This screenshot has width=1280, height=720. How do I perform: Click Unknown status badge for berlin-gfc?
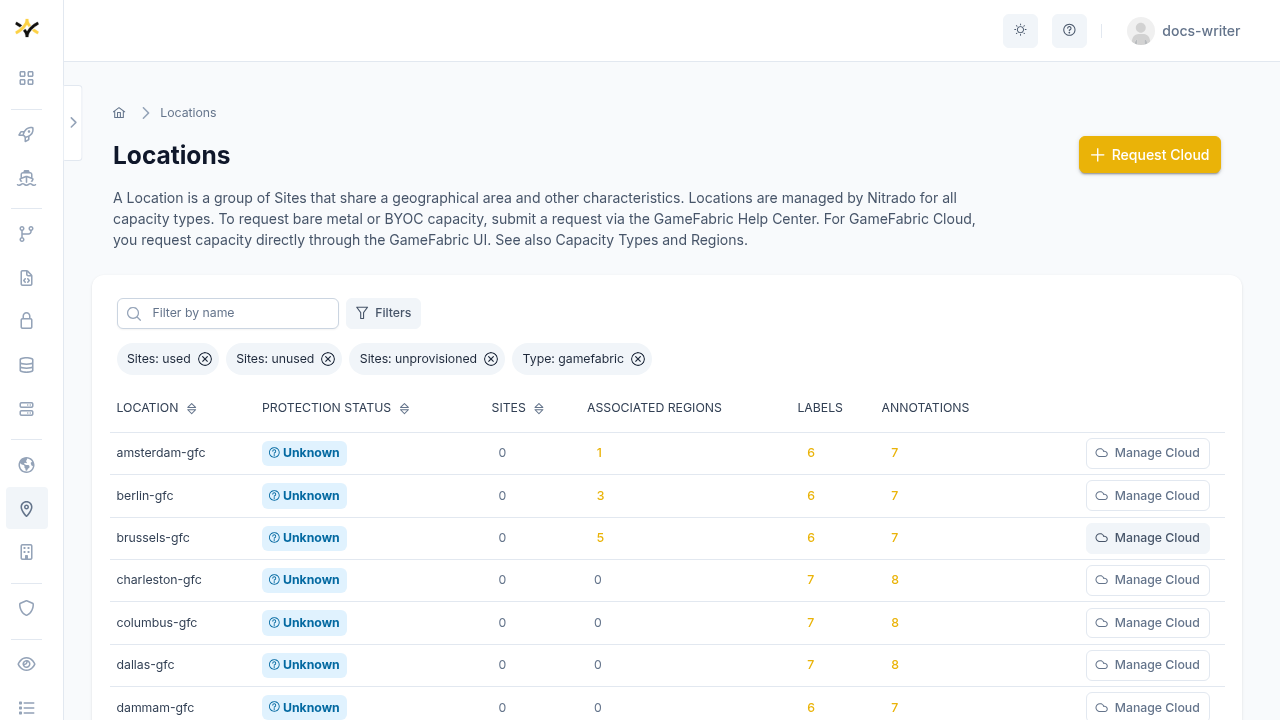tap(304, 496)
